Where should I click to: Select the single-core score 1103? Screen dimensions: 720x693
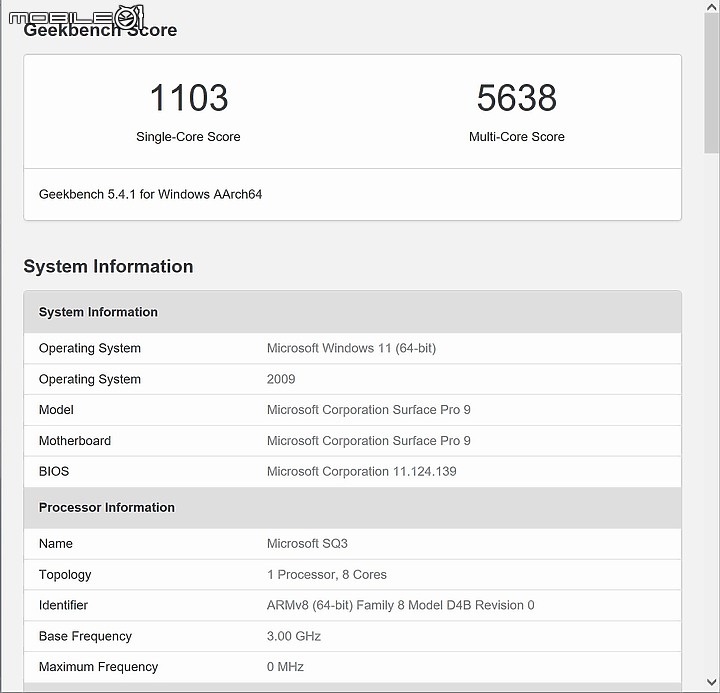coord(189,97)
